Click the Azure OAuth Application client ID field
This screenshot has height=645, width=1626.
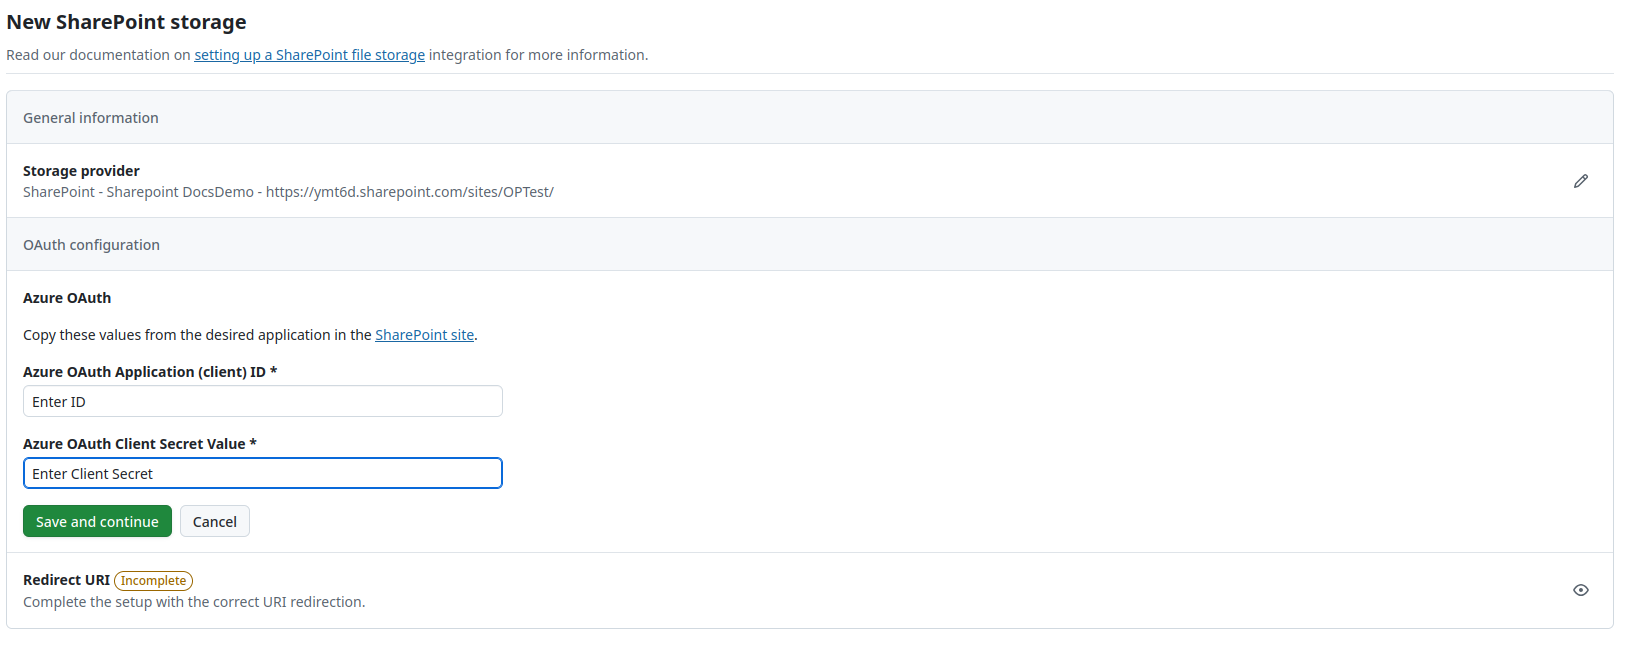coord(262,401)
